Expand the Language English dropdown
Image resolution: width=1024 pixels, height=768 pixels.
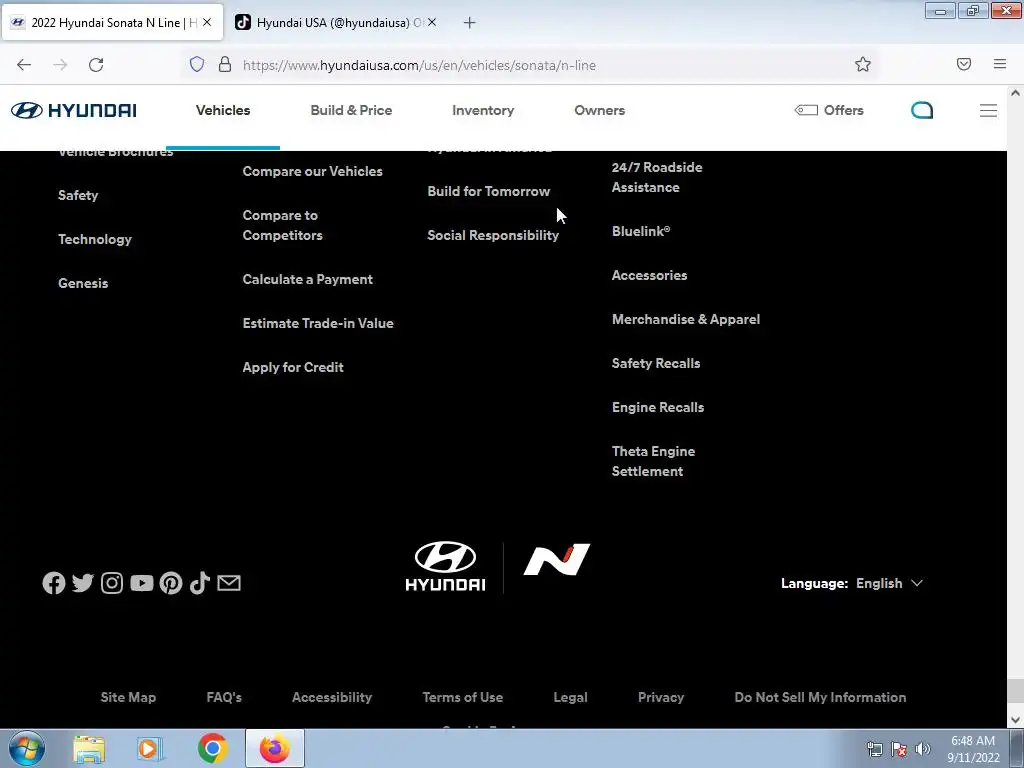click(889, 583)
